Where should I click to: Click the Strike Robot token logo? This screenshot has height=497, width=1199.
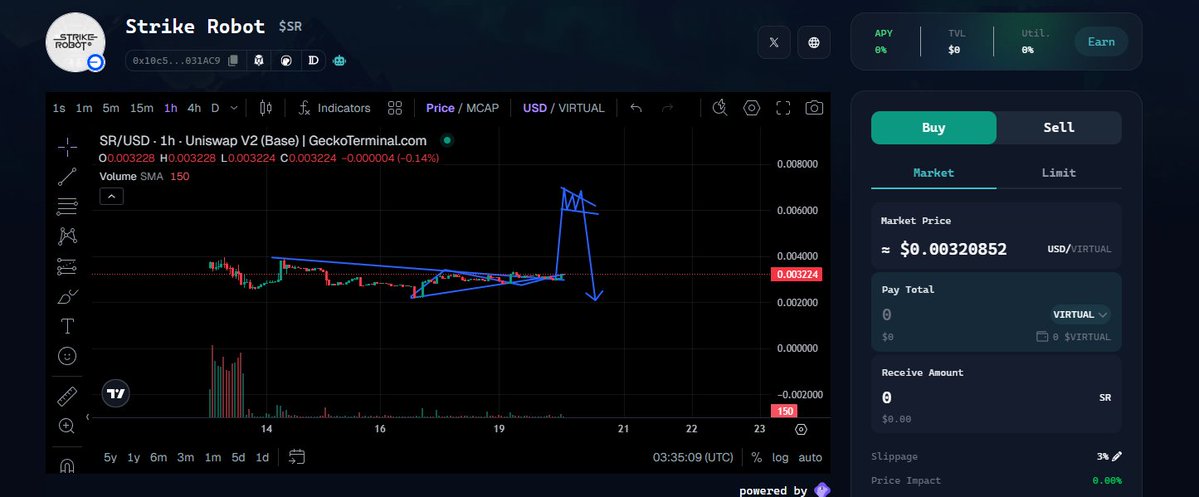coord(76,42)
